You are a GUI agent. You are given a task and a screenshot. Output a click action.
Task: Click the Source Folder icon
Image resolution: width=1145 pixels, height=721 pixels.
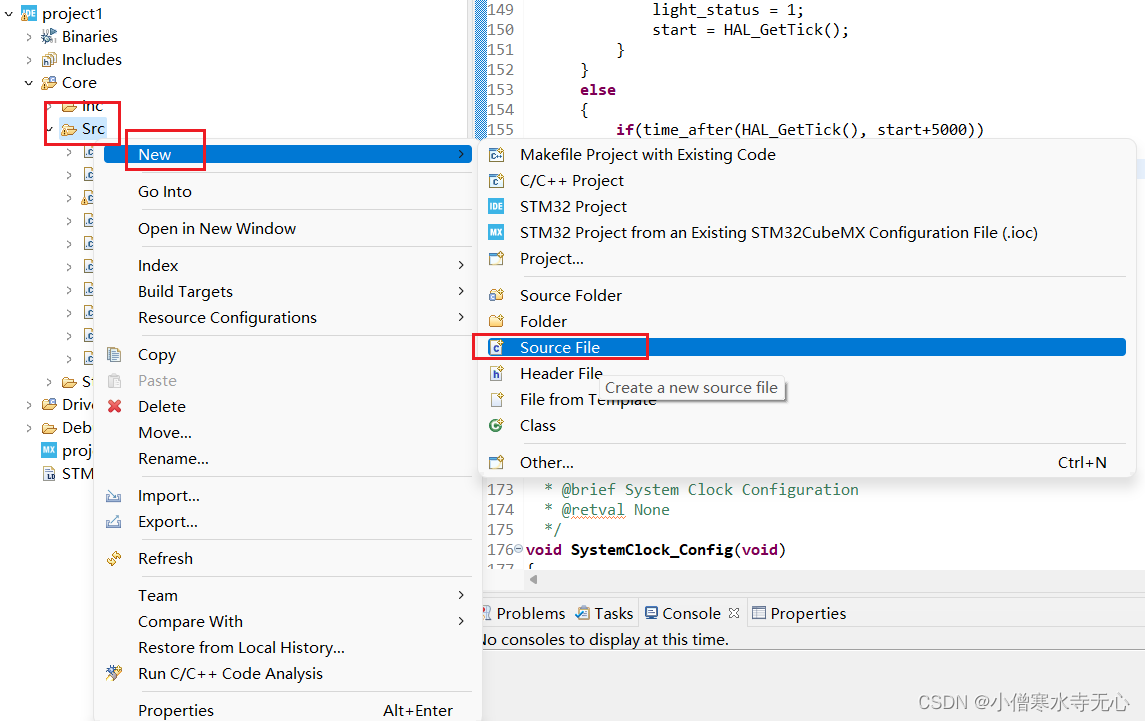(x=496, y=296)
